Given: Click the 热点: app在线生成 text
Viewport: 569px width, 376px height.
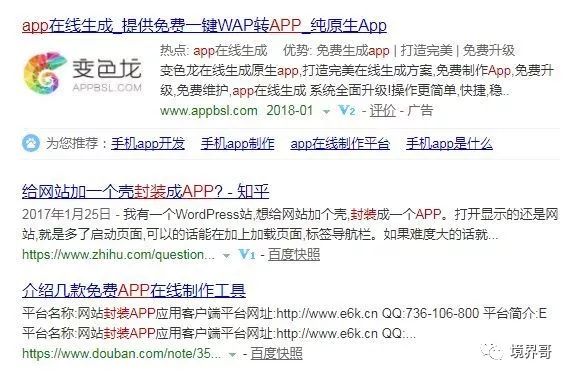Looking at the screenshot, I should 214,50.
